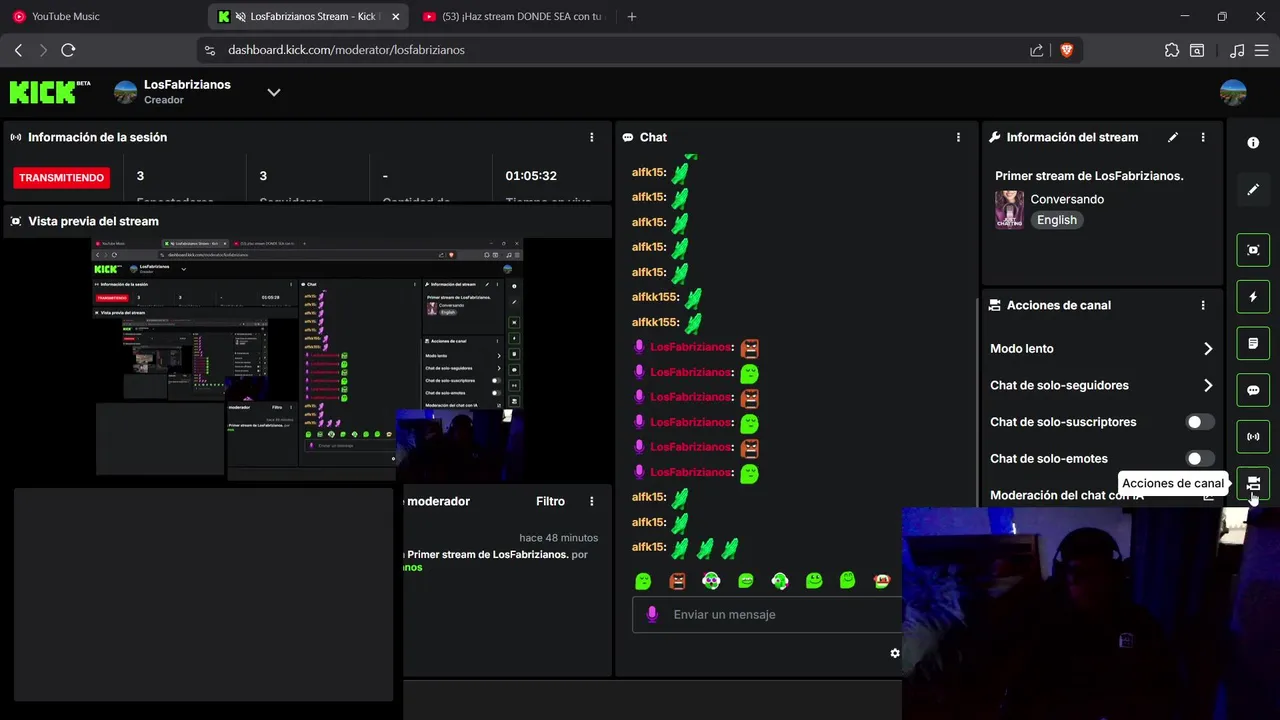
Task: Click LosFabrizianos channel name in header
Action: point(187,85)
